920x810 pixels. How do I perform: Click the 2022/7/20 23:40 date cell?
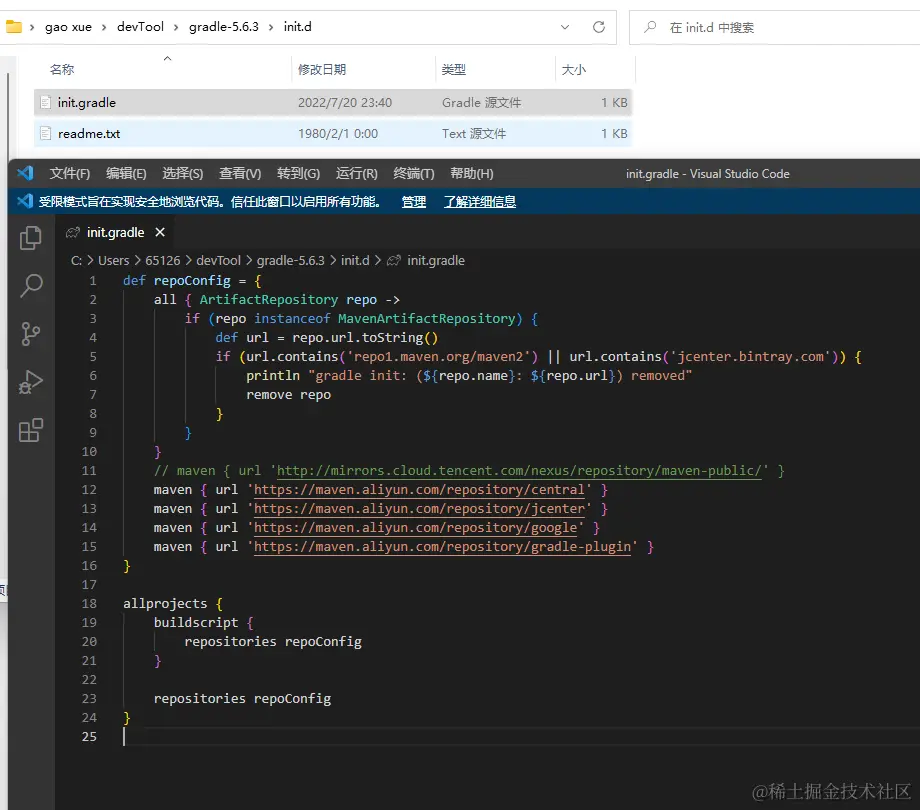[345, 103]
